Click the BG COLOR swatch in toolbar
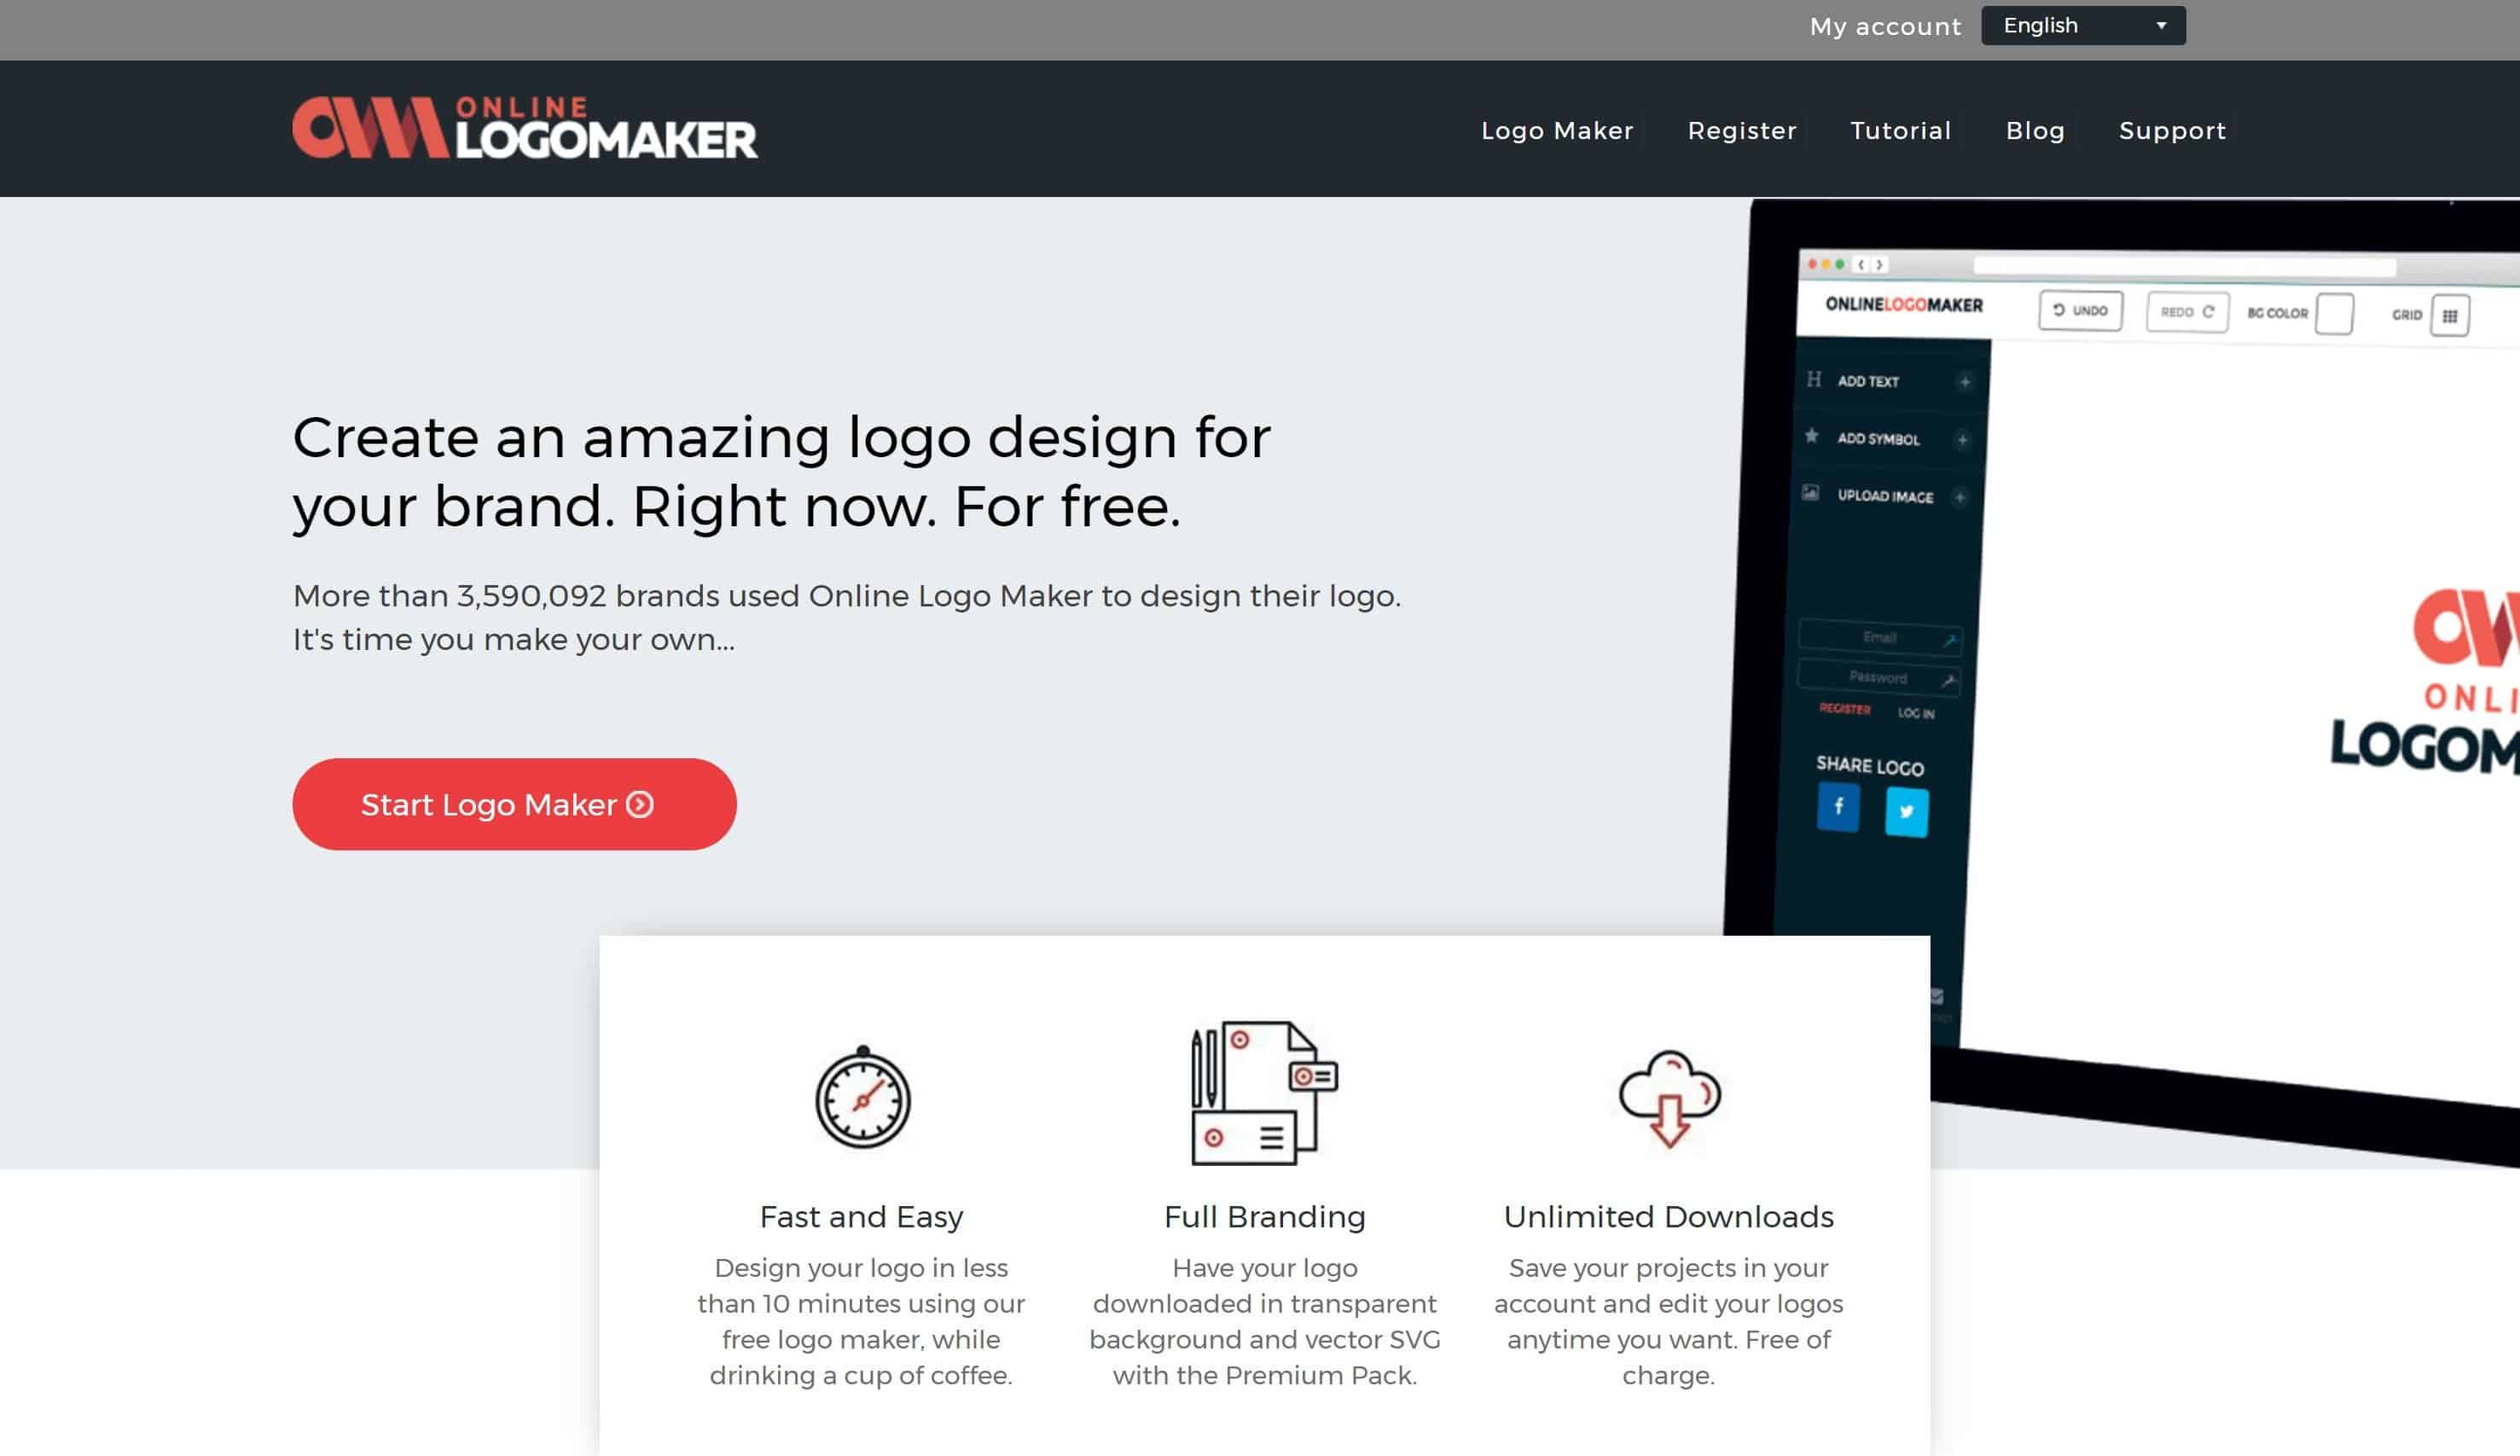The width and height of the screenshot is (2520, 1456). point(2338,310)
